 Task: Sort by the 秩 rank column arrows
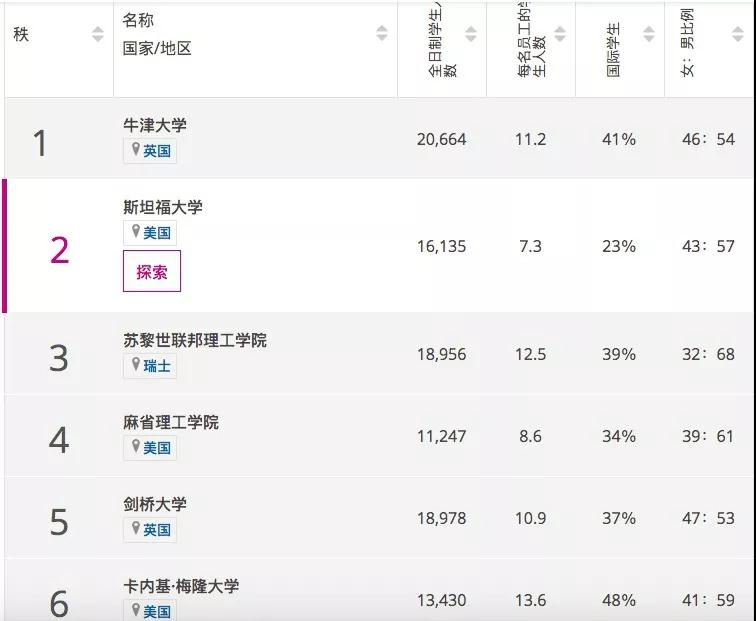(x=97, y=34)
